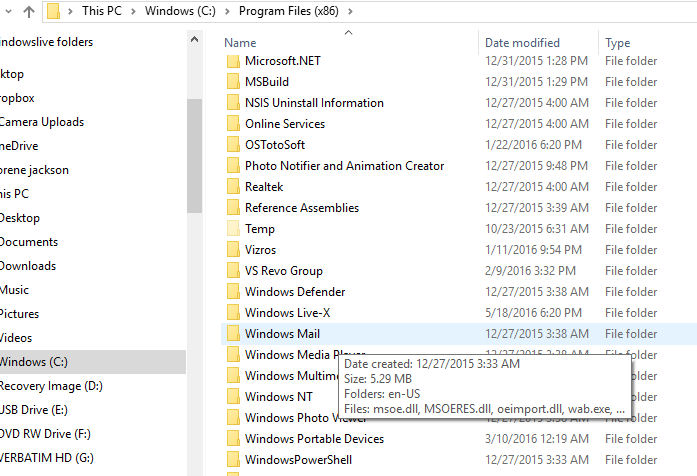This screenshot has height=476, width=697.
Task: Select NSIS Uninstall Information folder icon
Action: coord(233,103)
